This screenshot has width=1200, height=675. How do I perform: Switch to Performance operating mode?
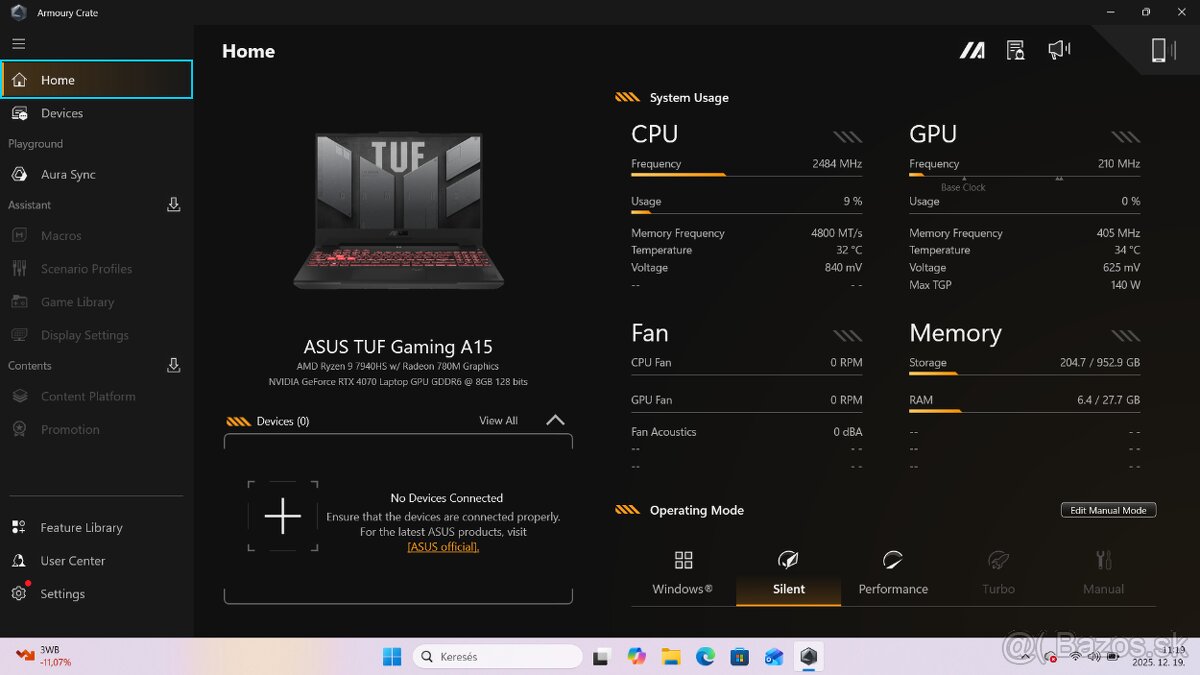(893, 573)
